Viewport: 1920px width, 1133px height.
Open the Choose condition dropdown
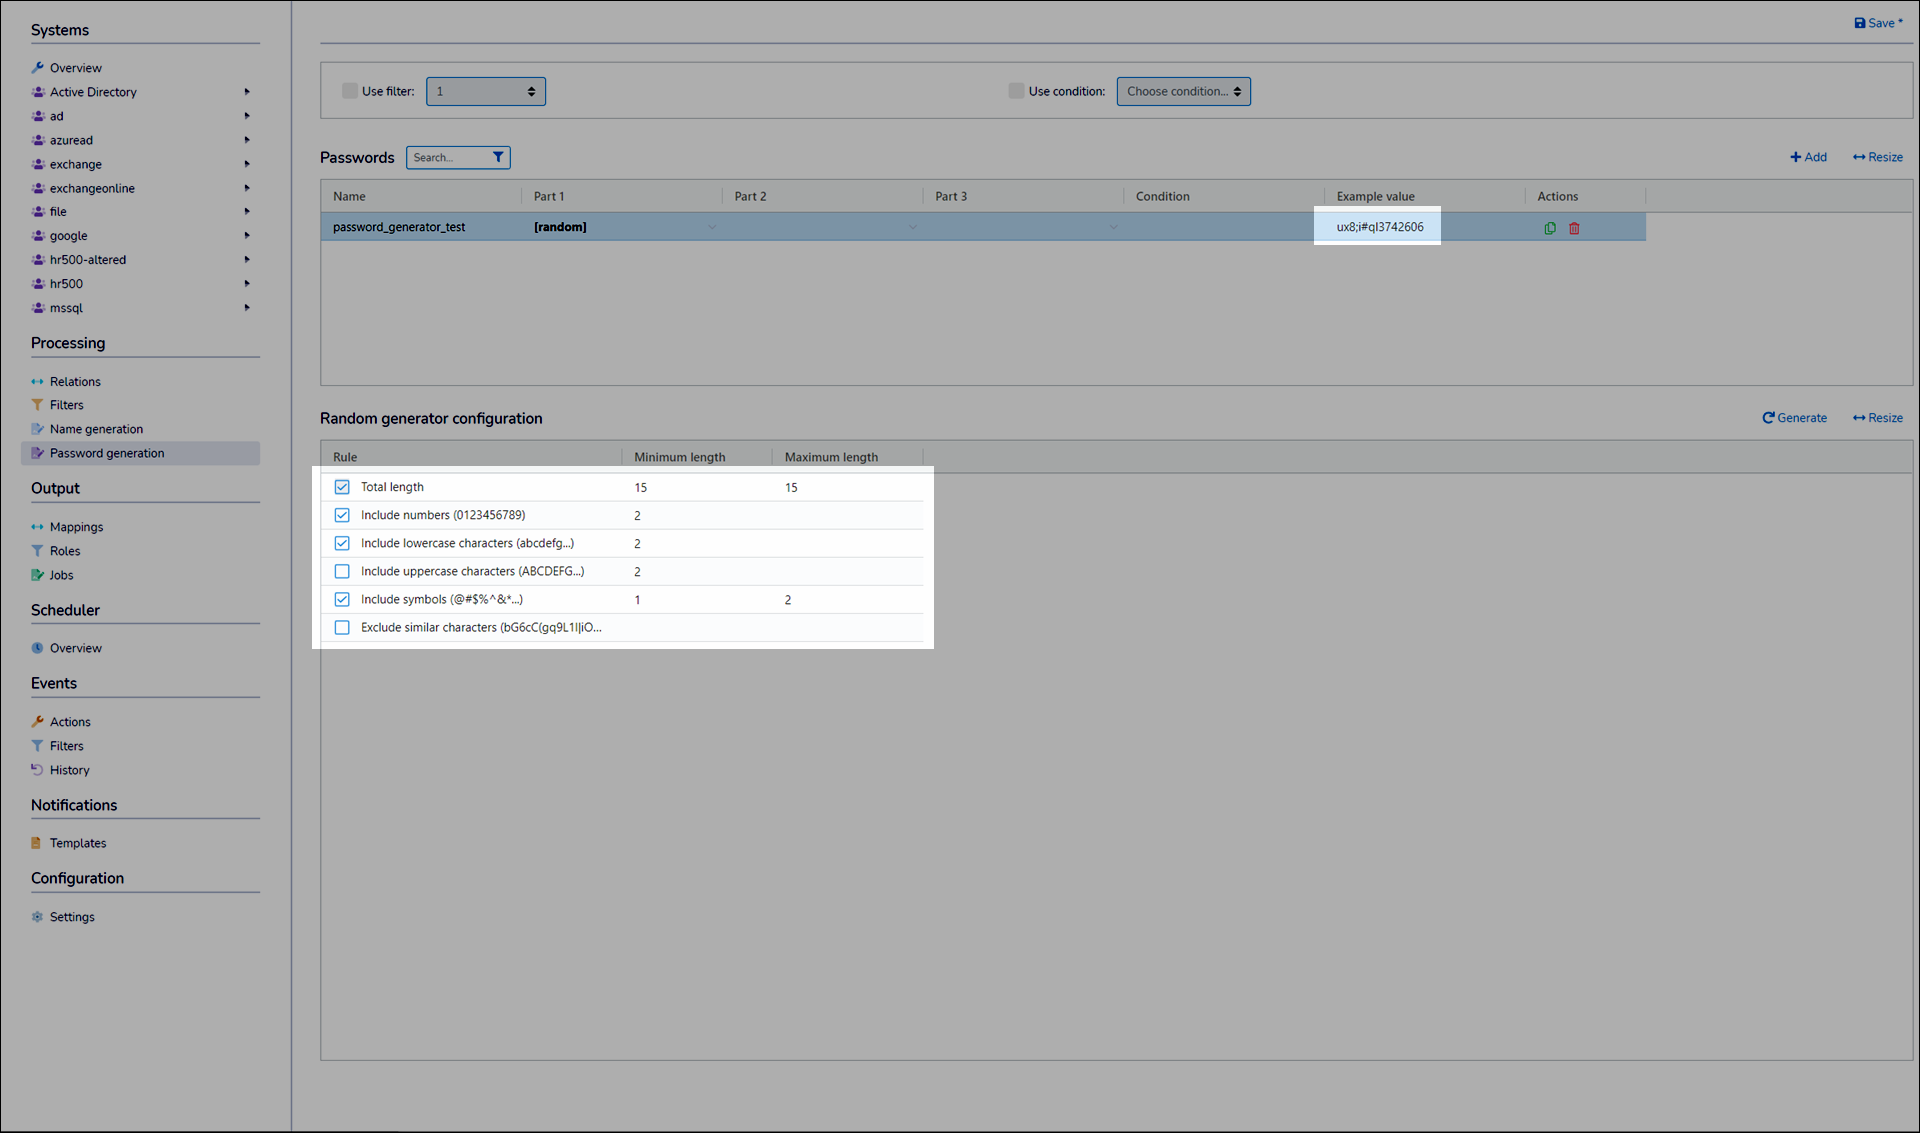1183,91
